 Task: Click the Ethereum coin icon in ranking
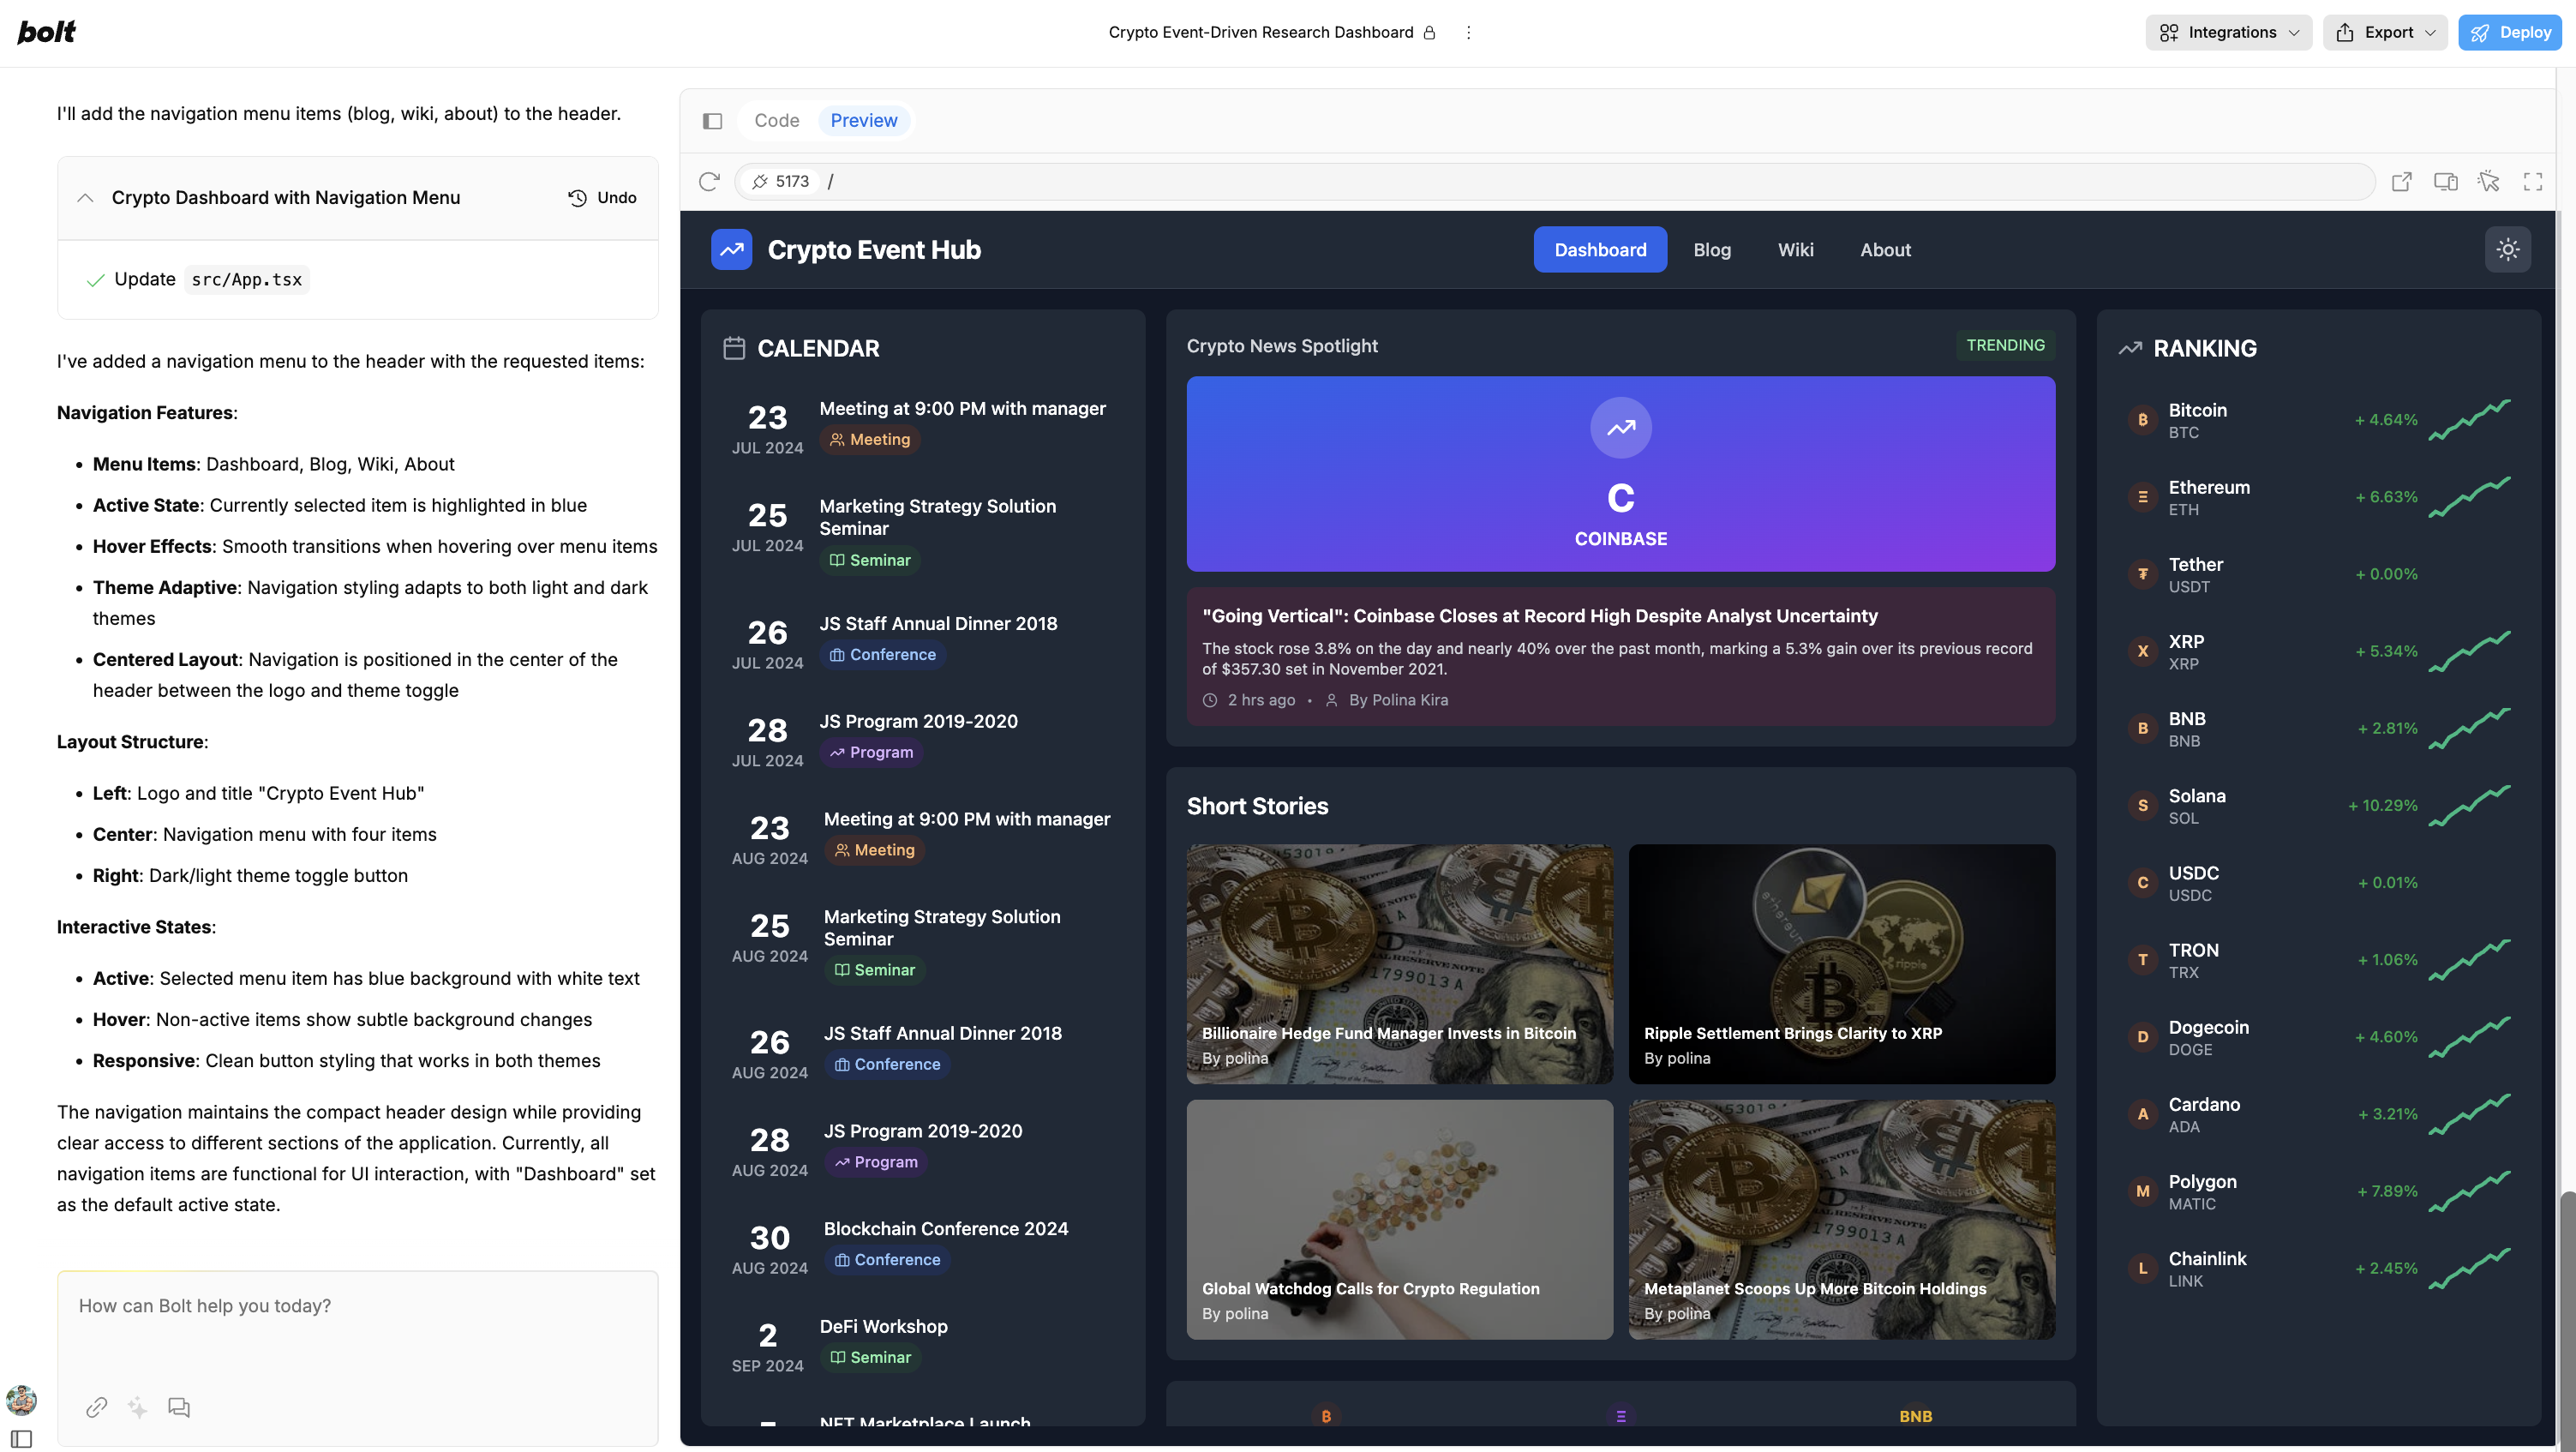click(x=2142, y=497)
